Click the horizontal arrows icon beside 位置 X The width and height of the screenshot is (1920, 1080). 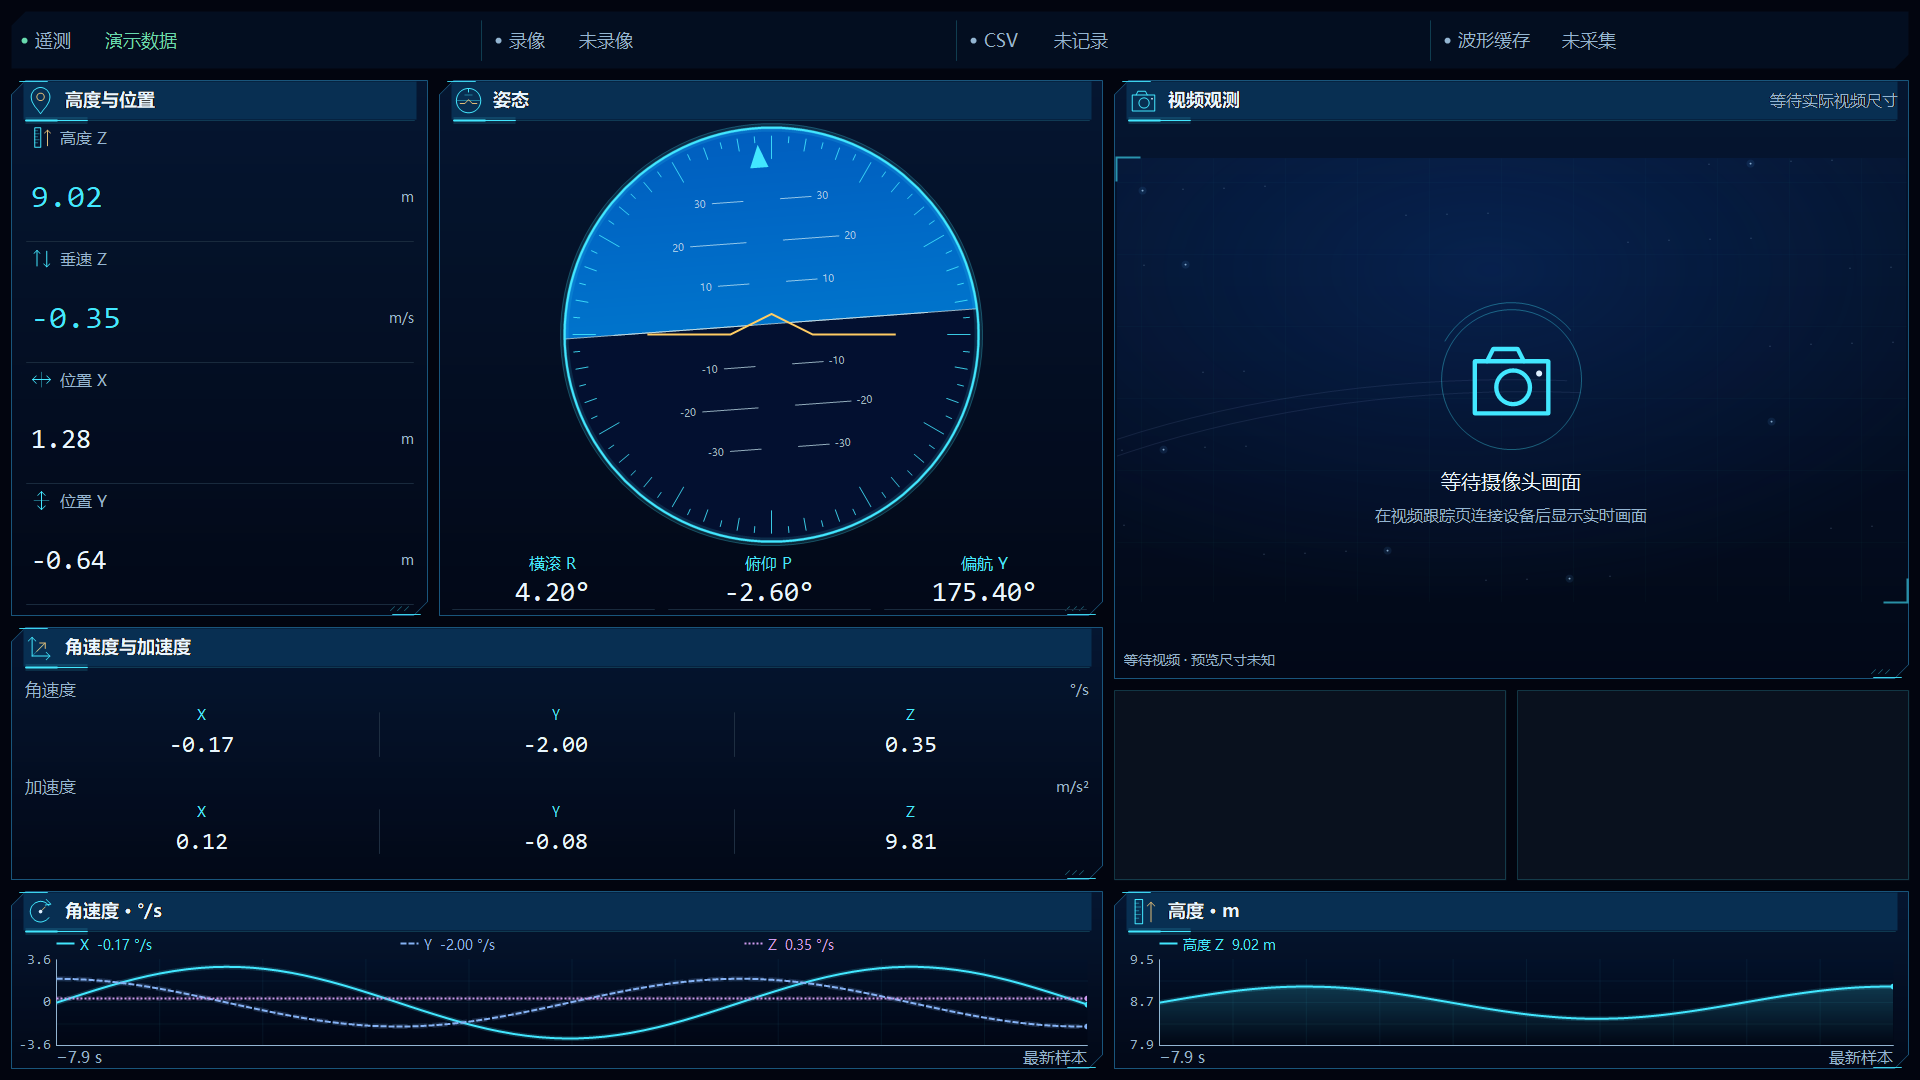[41, 380]
